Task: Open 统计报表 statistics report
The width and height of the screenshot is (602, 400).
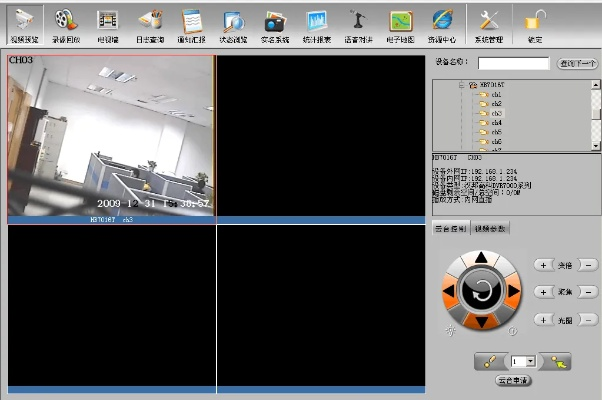Action: click(317, 25)
